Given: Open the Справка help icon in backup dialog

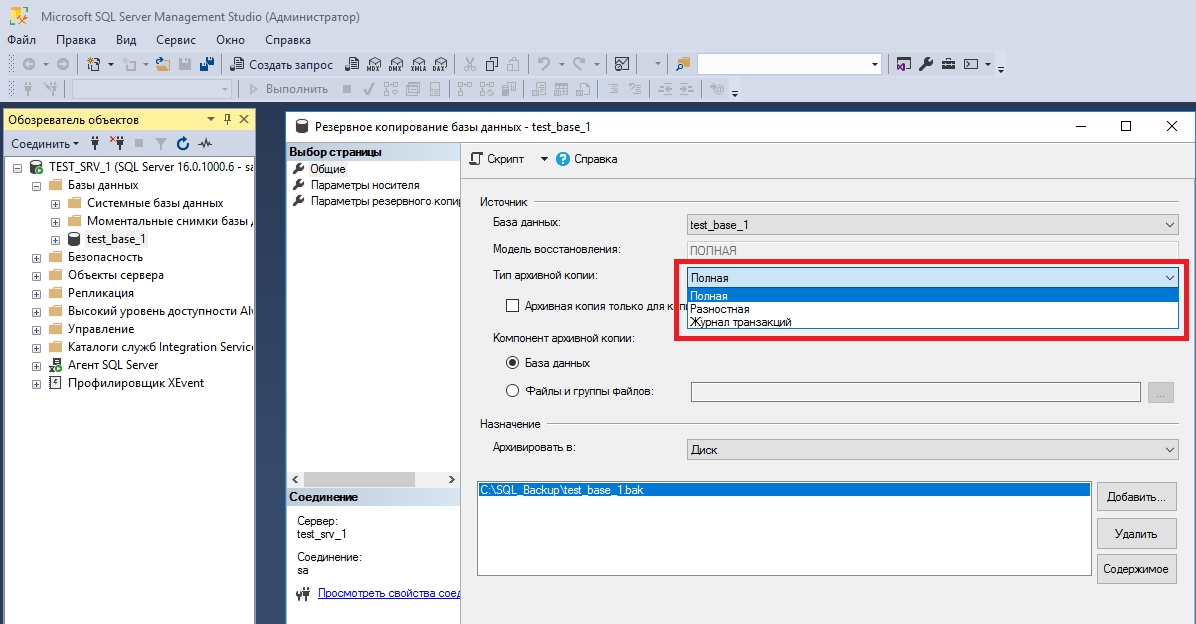Looking at the screenshot, I should [x=587, y=159].
